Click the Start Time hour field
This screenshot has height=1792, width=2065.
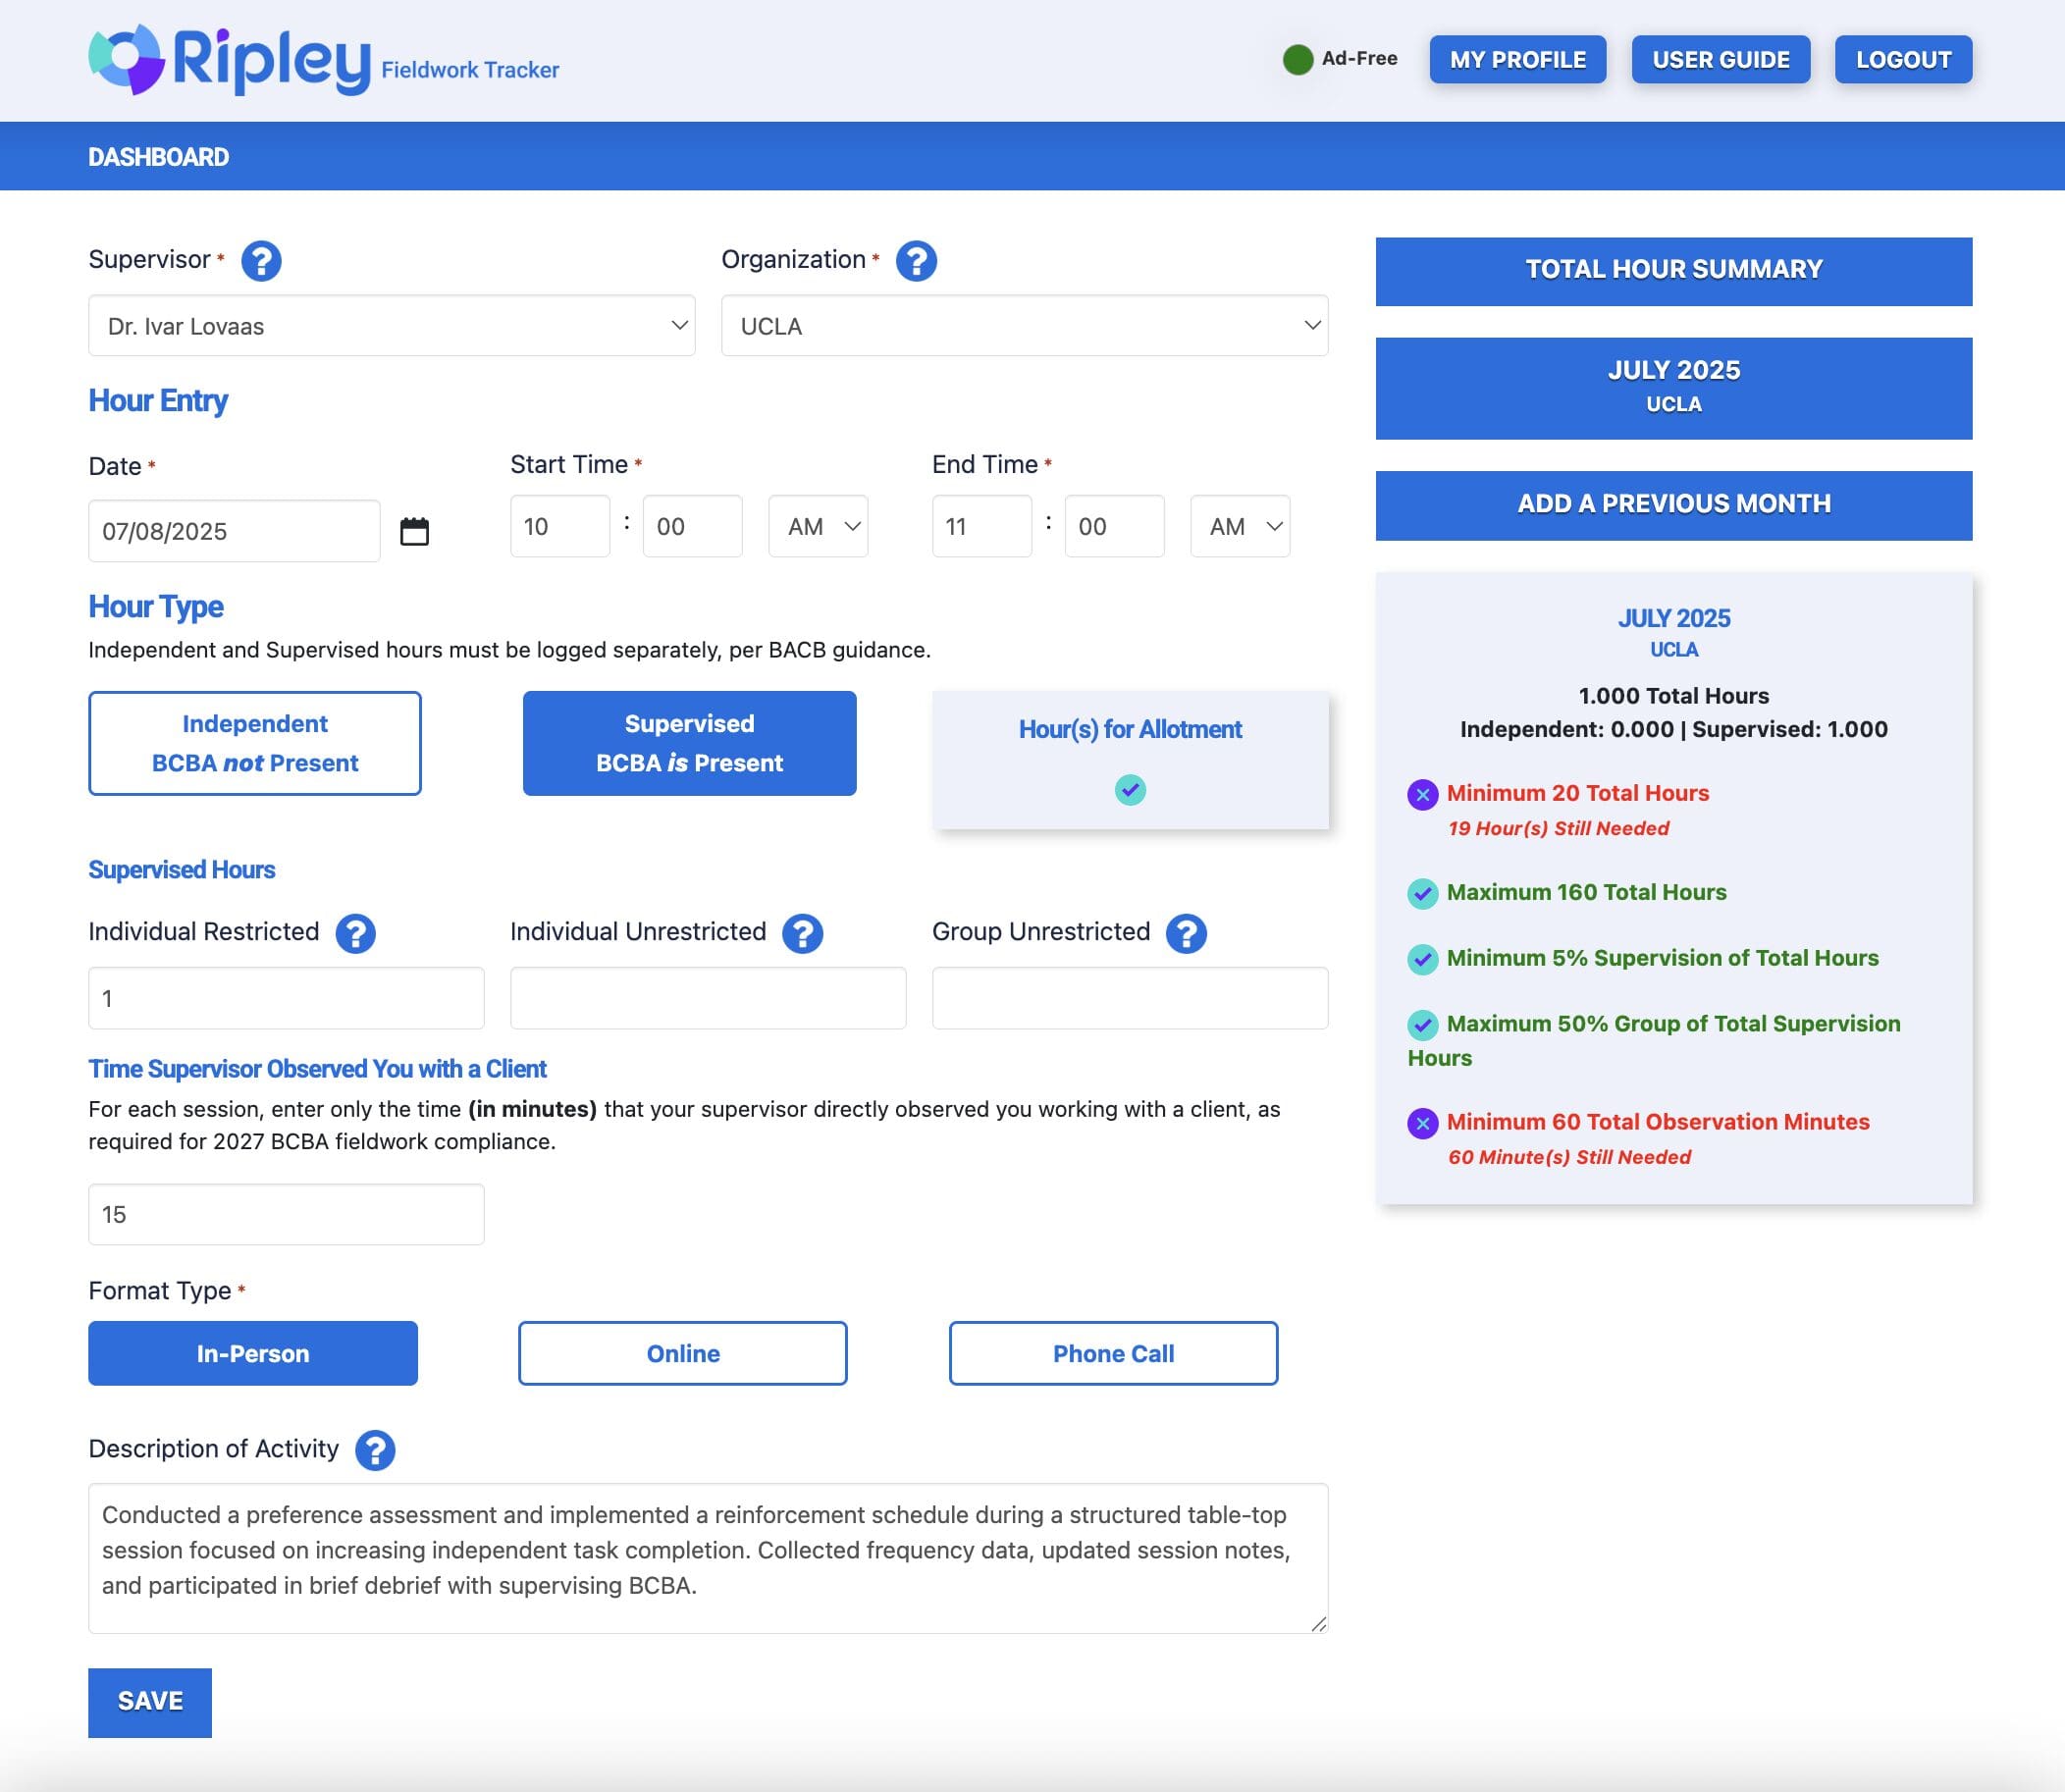pyautogui.click(x=560, y=526)
